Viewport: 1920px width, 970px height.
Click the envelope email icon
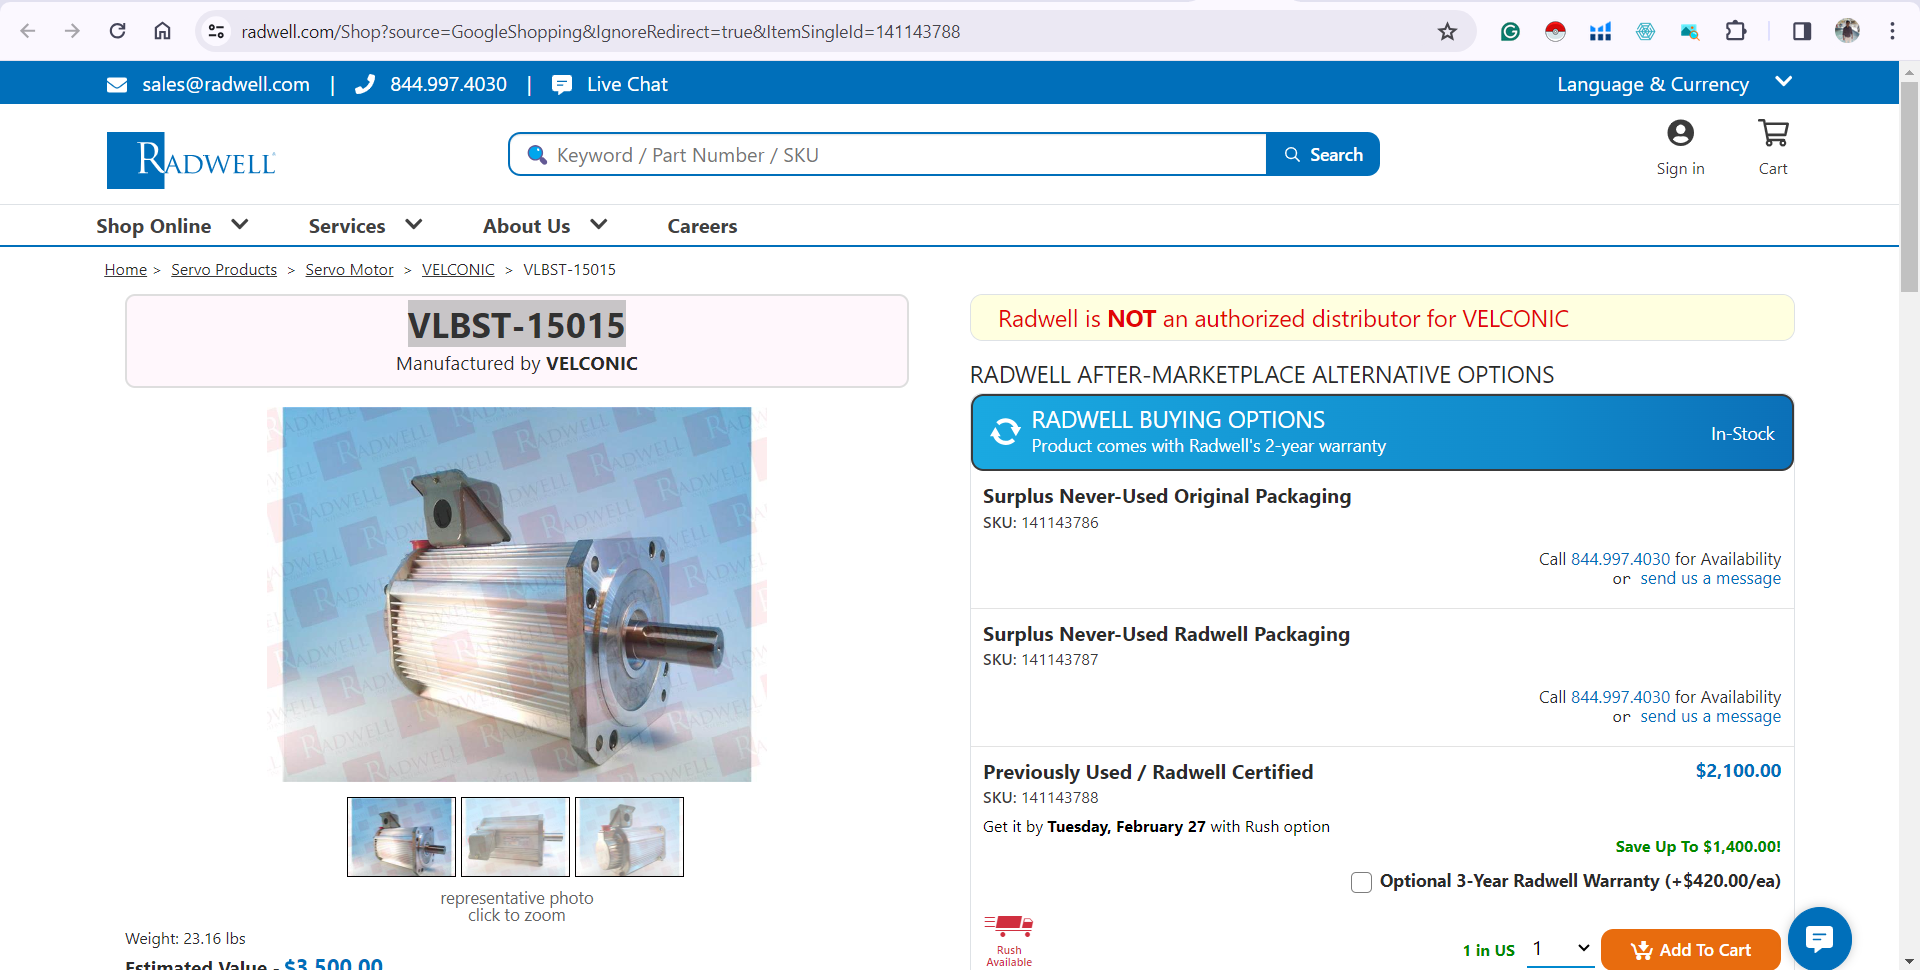[x=117, y=85]
